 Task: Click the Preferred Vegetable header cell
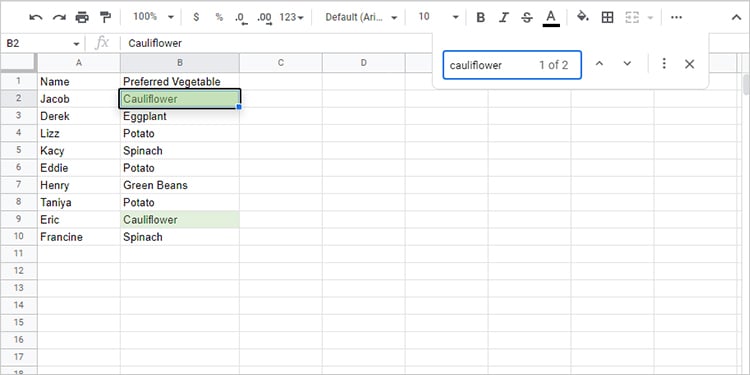pyautogui.click(x=180, y=82)
